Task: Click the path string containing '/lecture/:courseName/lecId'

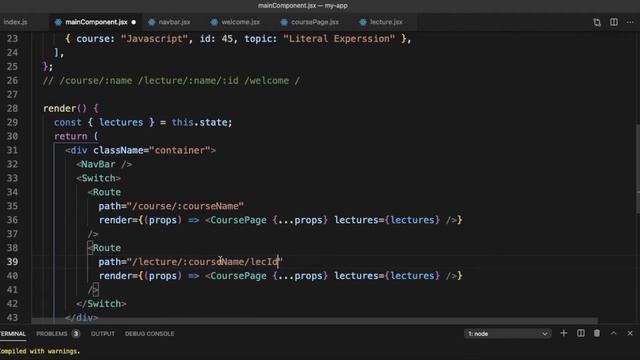Action: pos(204,262)
